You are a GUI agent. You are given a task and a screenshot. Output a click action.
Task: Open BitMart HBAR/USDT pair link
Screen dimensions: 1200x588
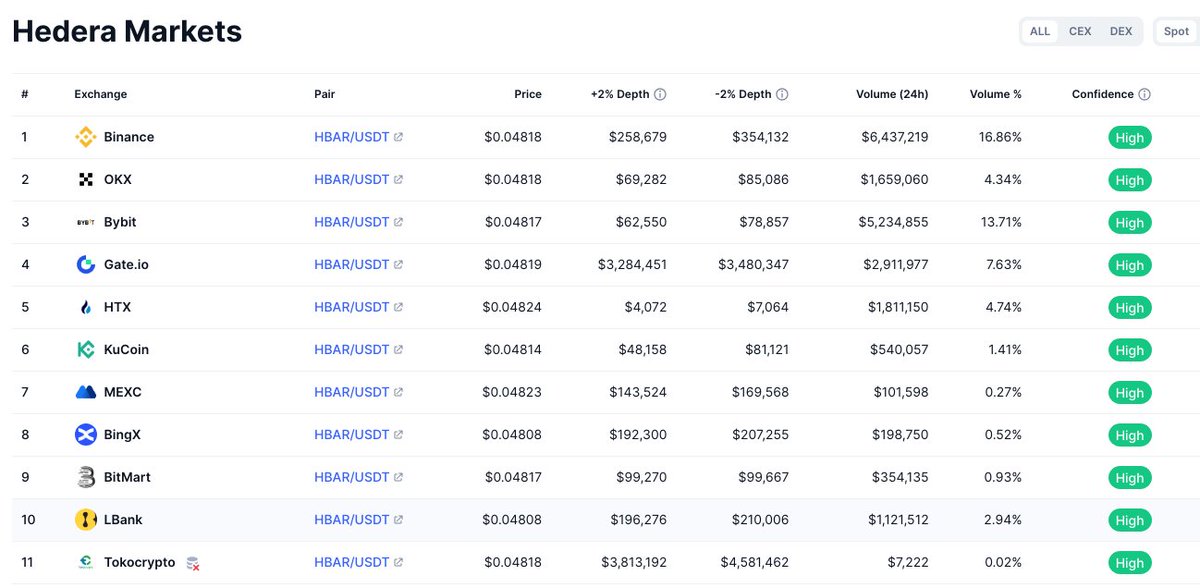(x=351, y=477)
